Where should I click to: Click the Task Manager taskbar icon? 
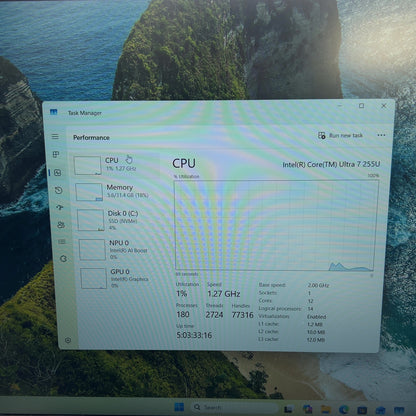[x=399, y=410]
